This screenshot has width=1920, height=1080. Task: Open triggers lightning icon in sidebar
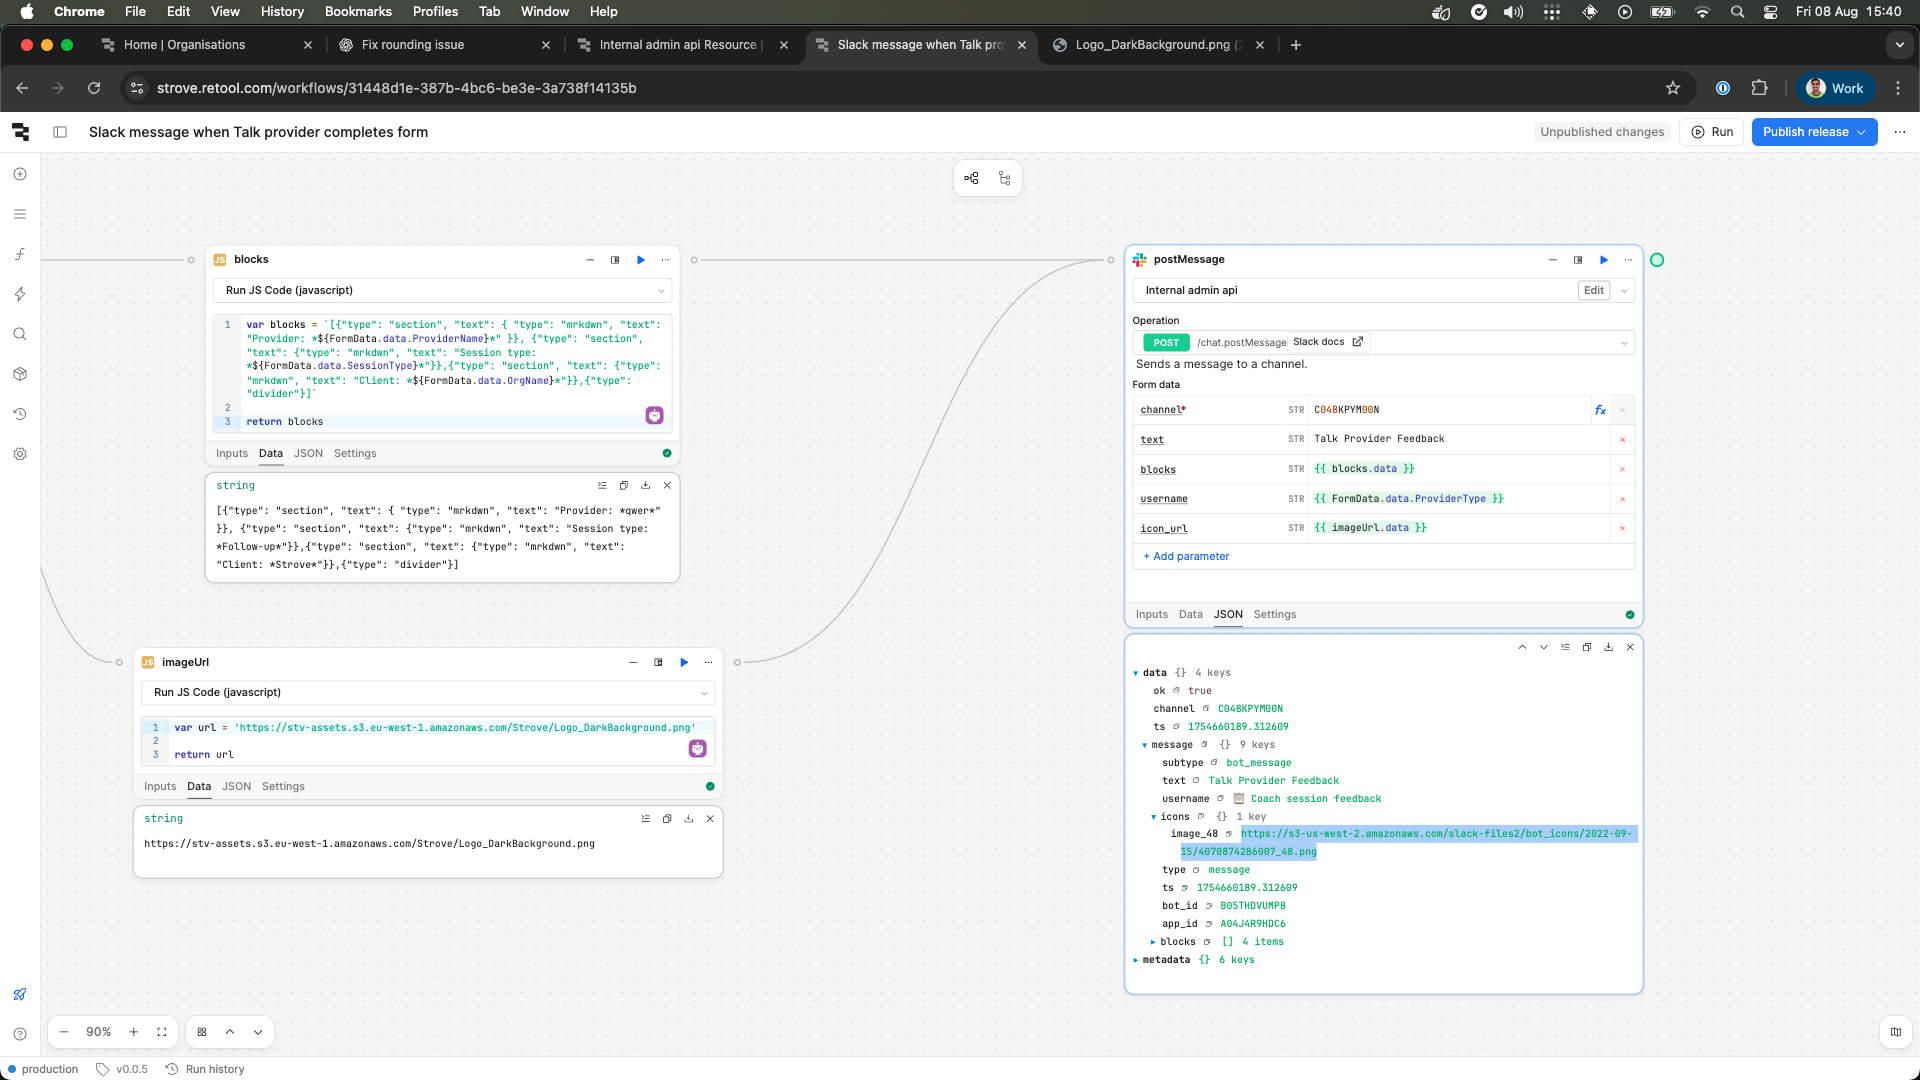click(x=20, y=294)
